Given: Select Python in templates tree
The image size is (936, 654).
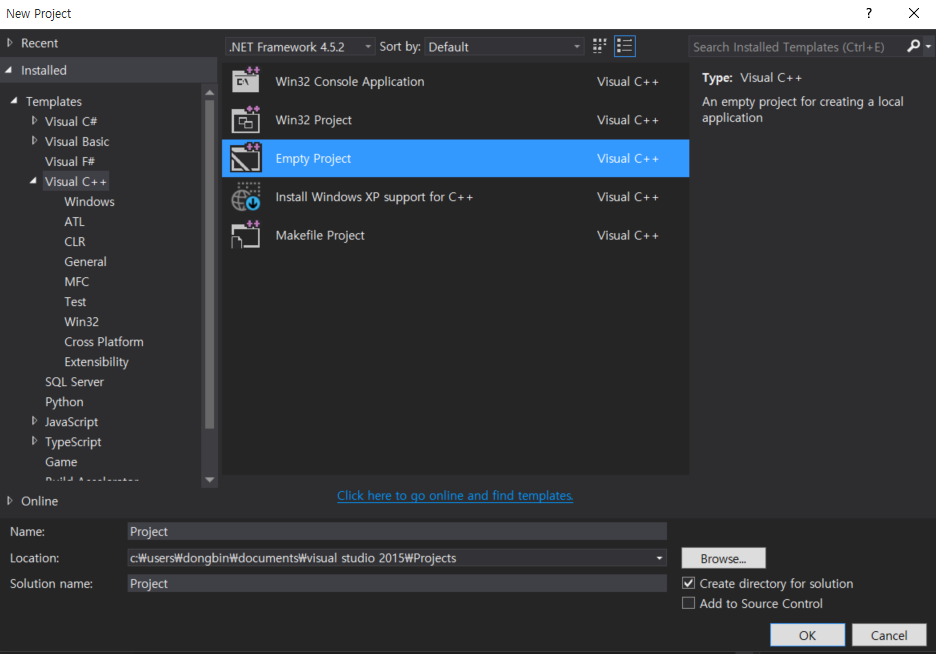Looking at the screenshot, I should pos(64,402).
